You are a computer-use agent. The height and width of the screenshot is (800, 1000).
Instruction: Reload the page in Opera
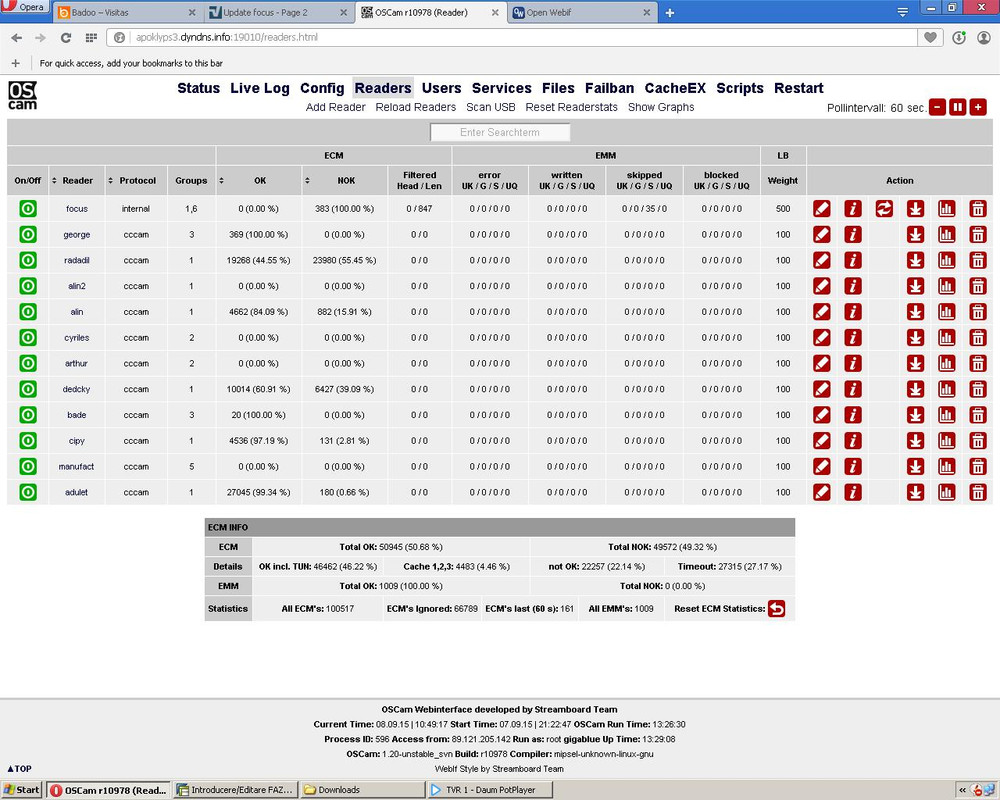(x=66, y=38)
